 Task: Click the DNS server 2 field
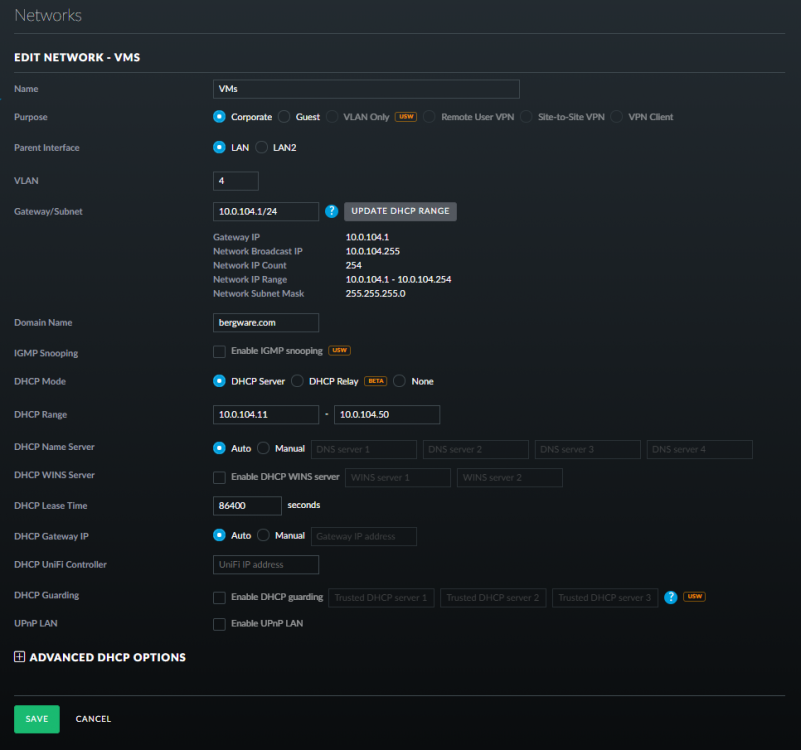coord(476,450)
